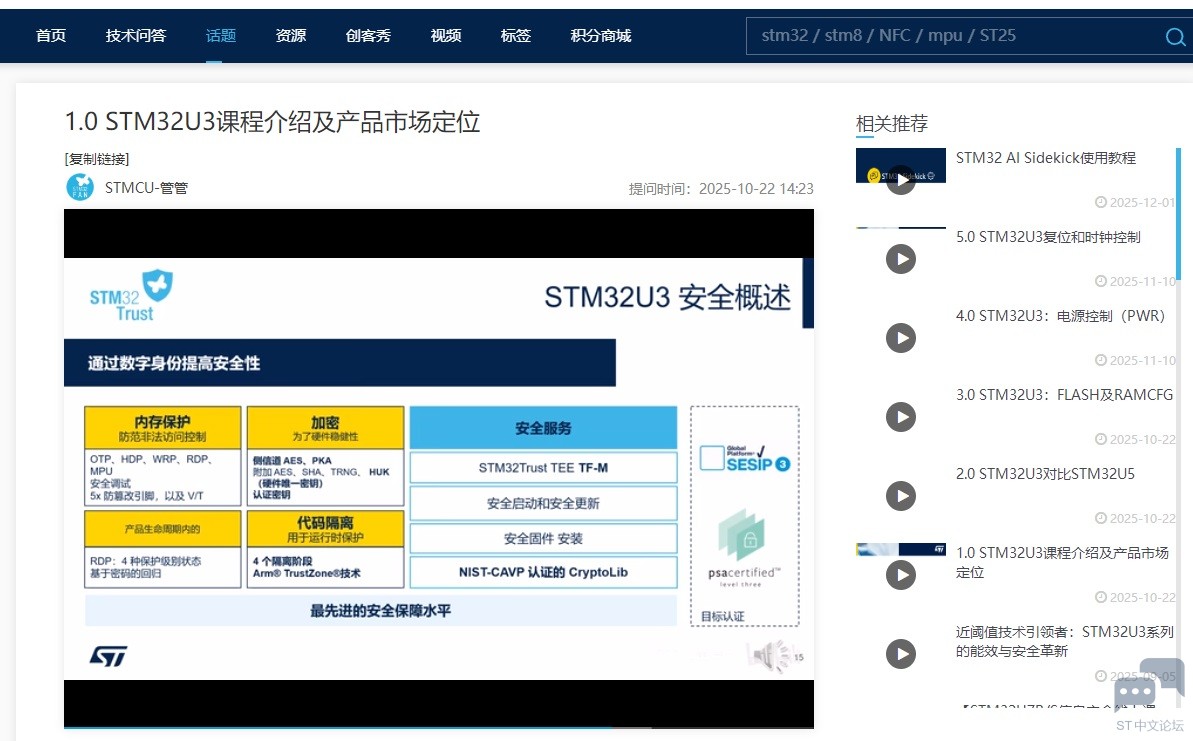The width and height of the screenshot is (1193, 741).
Task: Select the 话题 navigation tab
Action: 221,36
